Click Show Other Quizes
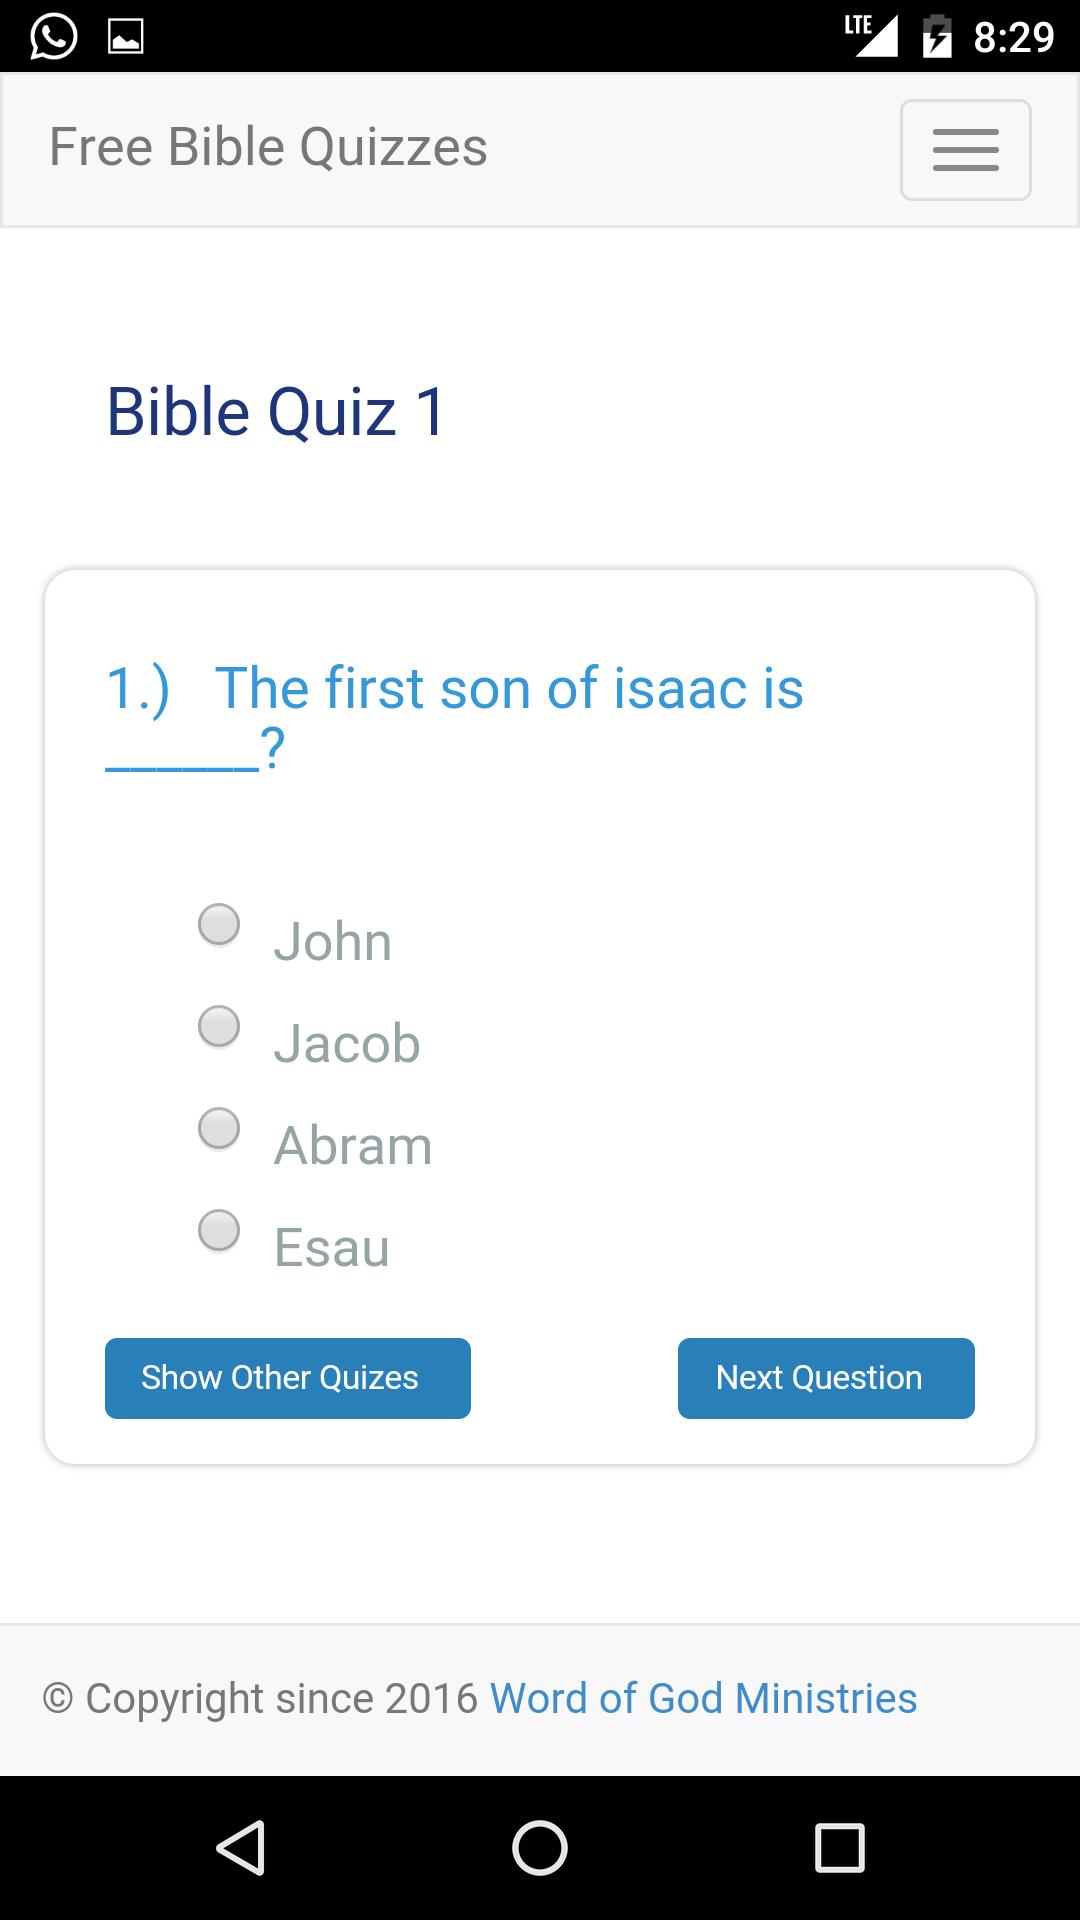 point(287,1378)
